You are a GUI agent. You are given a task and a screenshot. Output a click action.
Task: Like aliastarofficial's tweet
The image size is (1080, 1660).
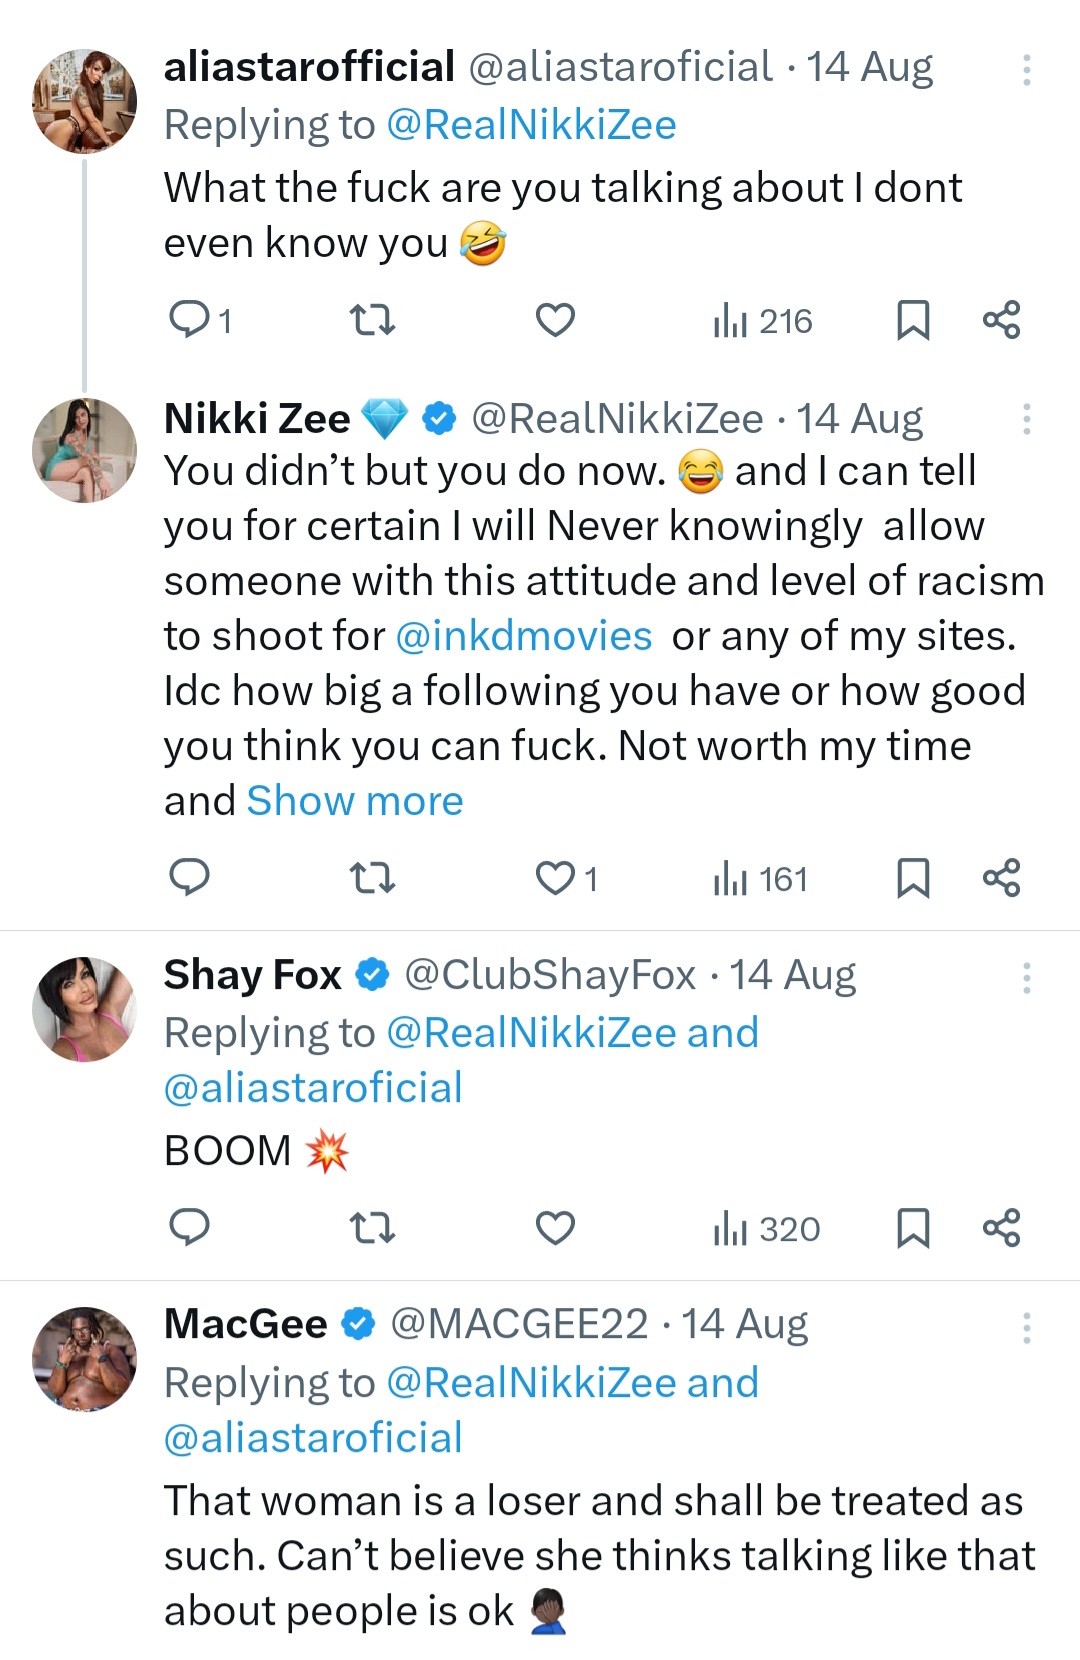pos(555,320)
